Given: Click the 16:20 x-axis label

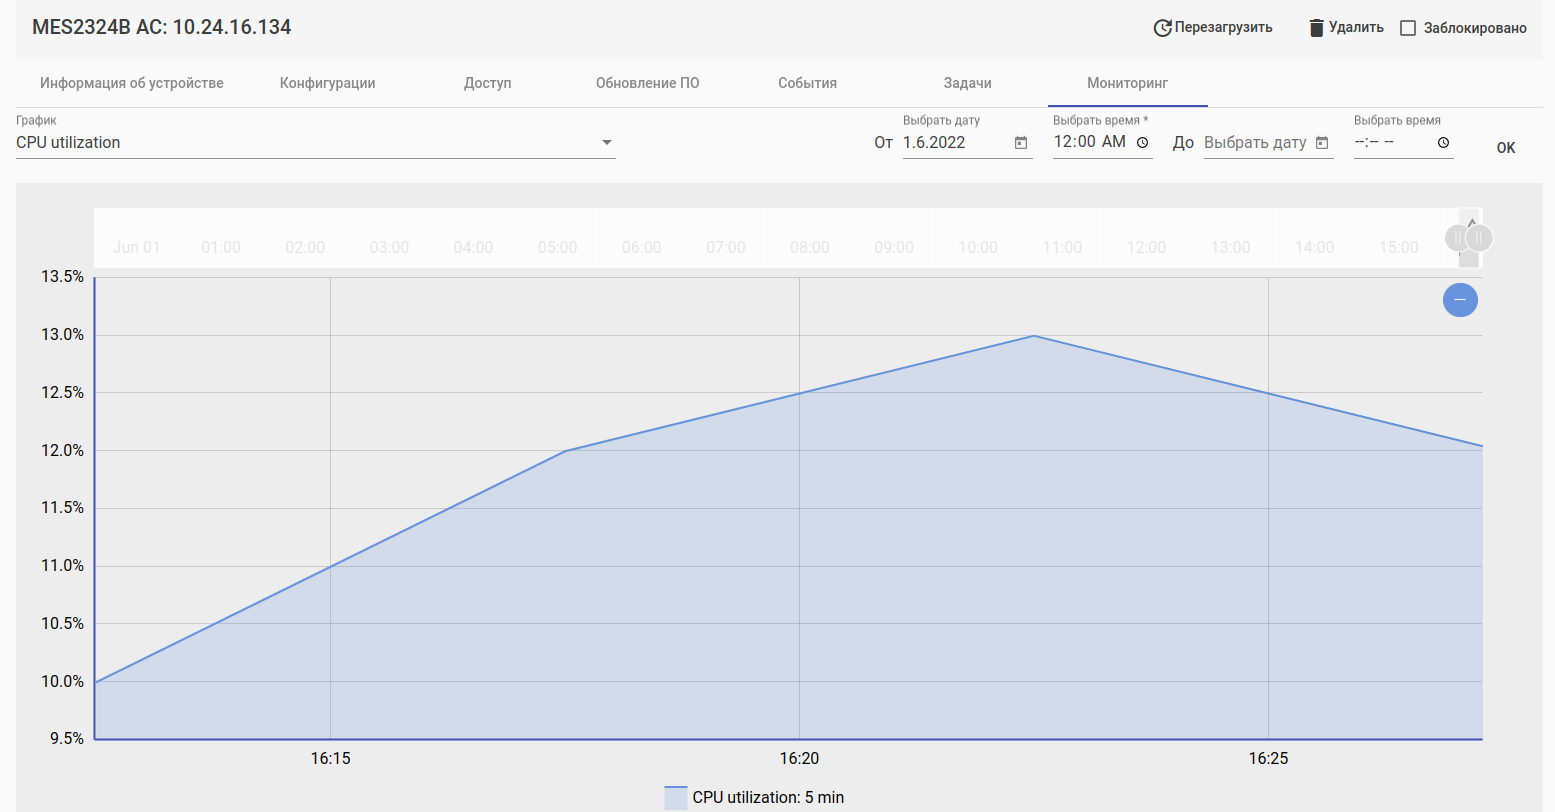Looking at the screenshot, I should [799, 759].
